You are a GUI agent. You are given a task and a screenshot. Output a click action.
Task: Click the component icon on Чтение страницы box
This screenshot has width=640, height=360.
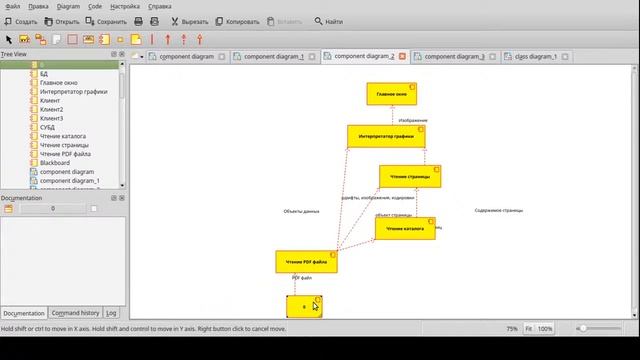[436, 169]
